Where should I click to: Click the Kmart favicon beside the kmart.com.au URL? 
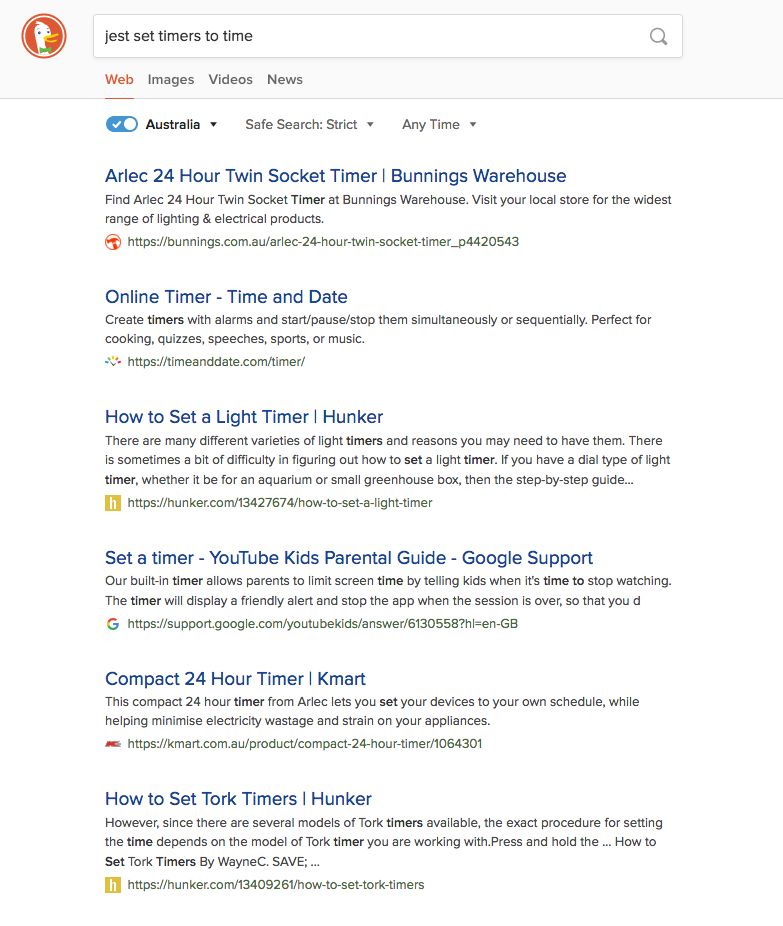click(113, 744)
